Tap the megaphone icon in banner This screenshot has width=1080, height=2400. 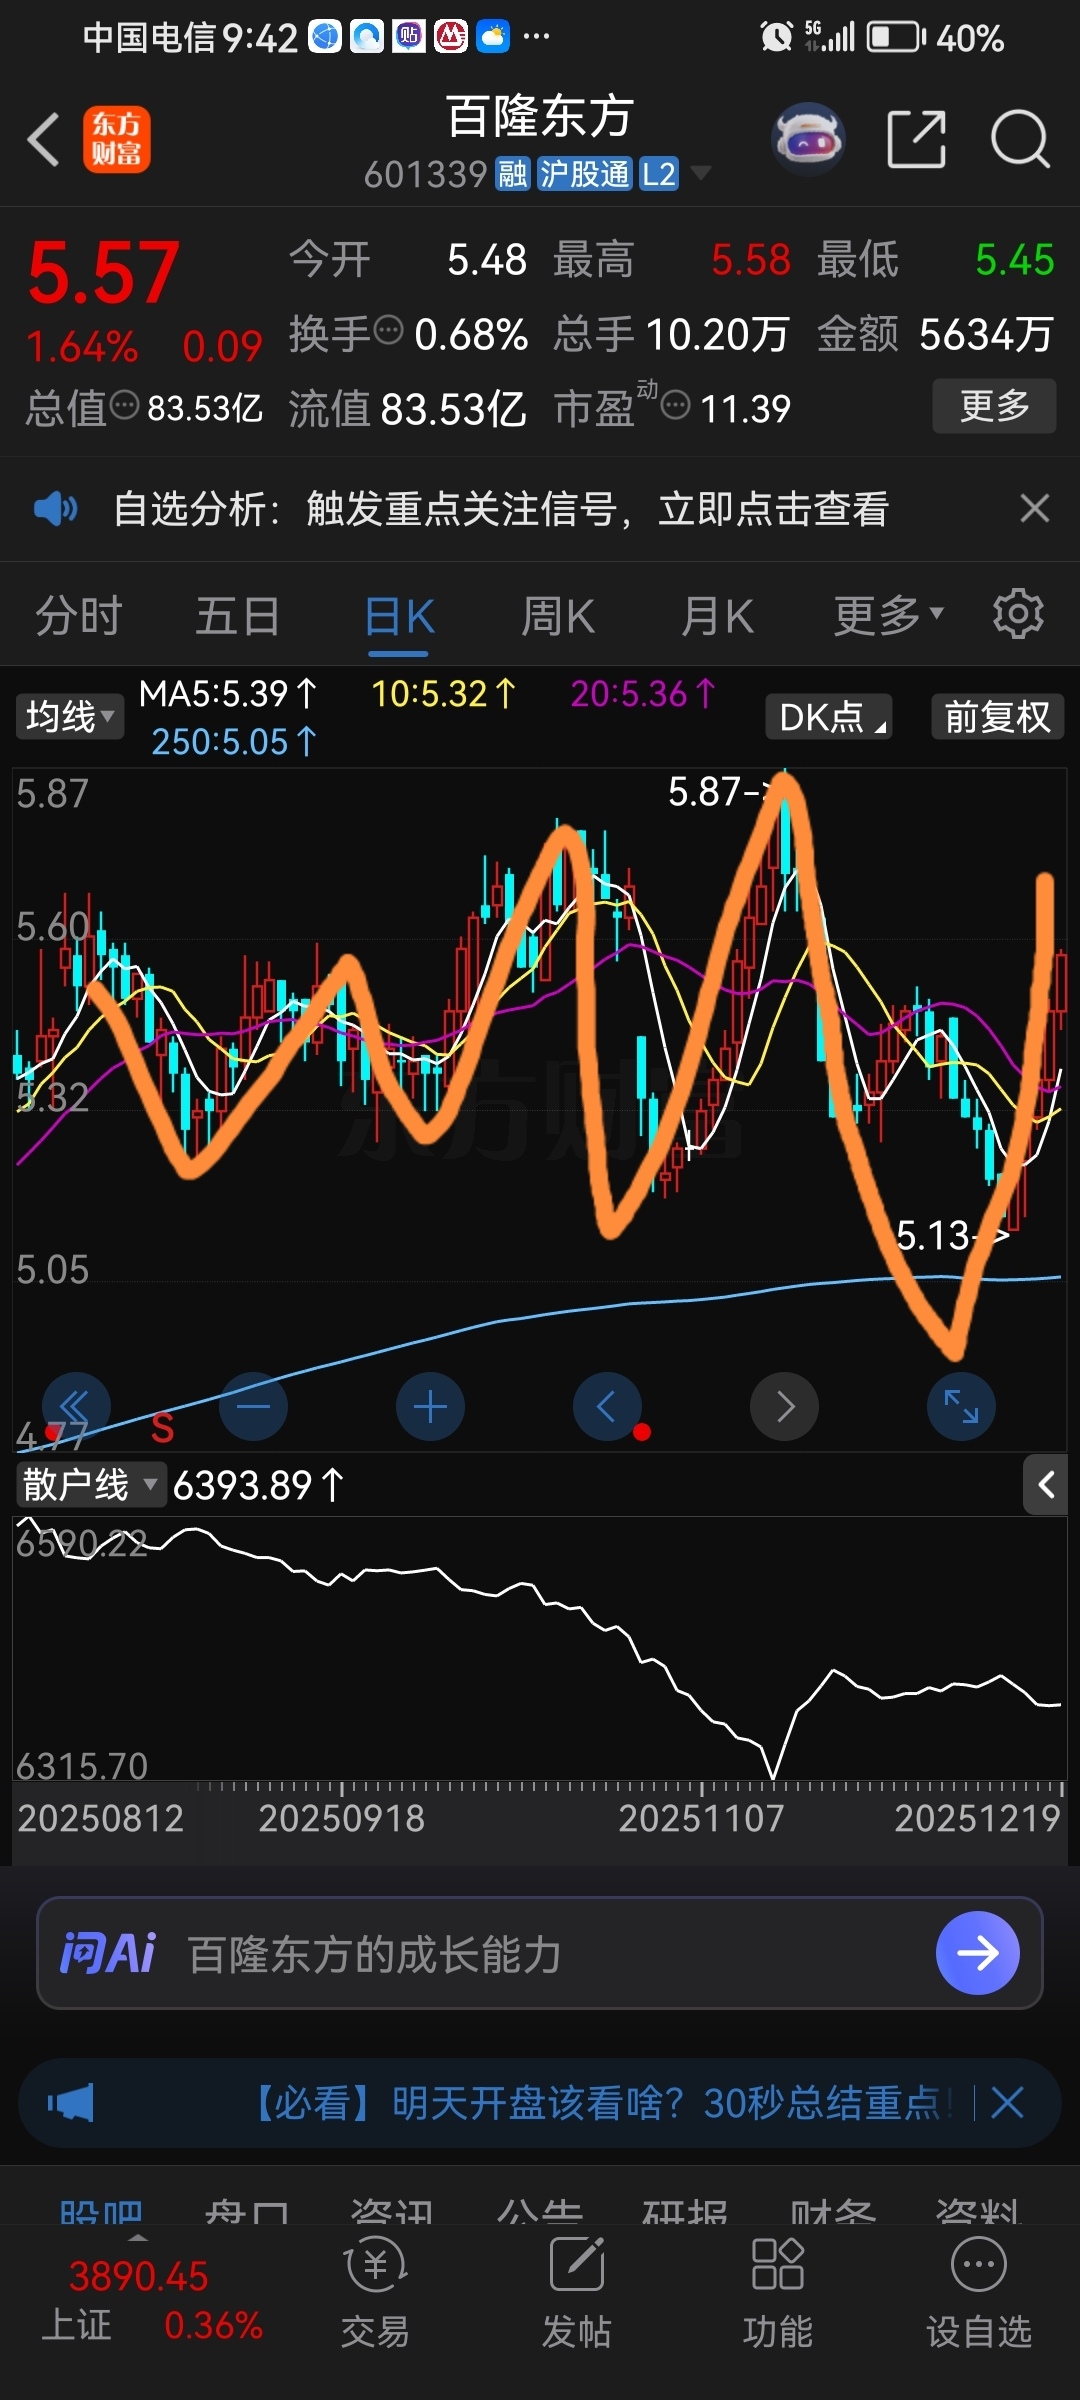(x=70, y=2103)
